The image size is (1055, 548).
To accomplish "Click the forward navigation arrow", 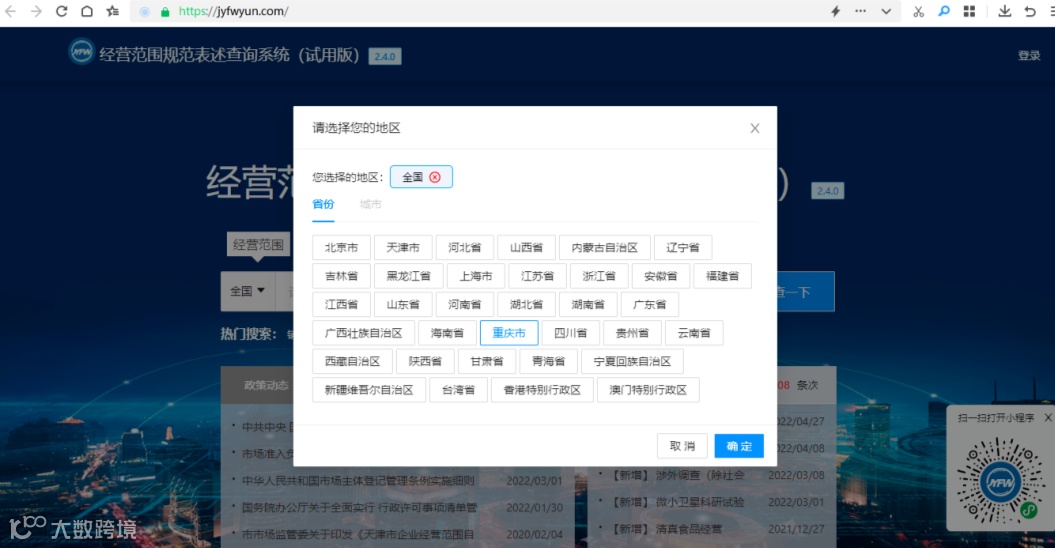I will pyautogui.click(x=36, y=11).
